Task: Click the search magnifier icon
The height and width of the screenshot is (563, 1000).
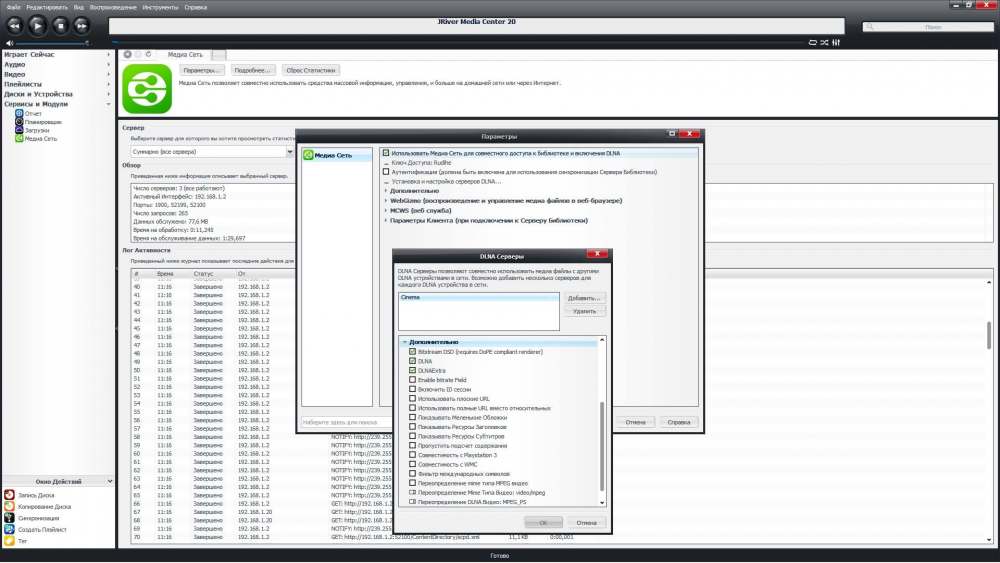Action: click(870, 27)
